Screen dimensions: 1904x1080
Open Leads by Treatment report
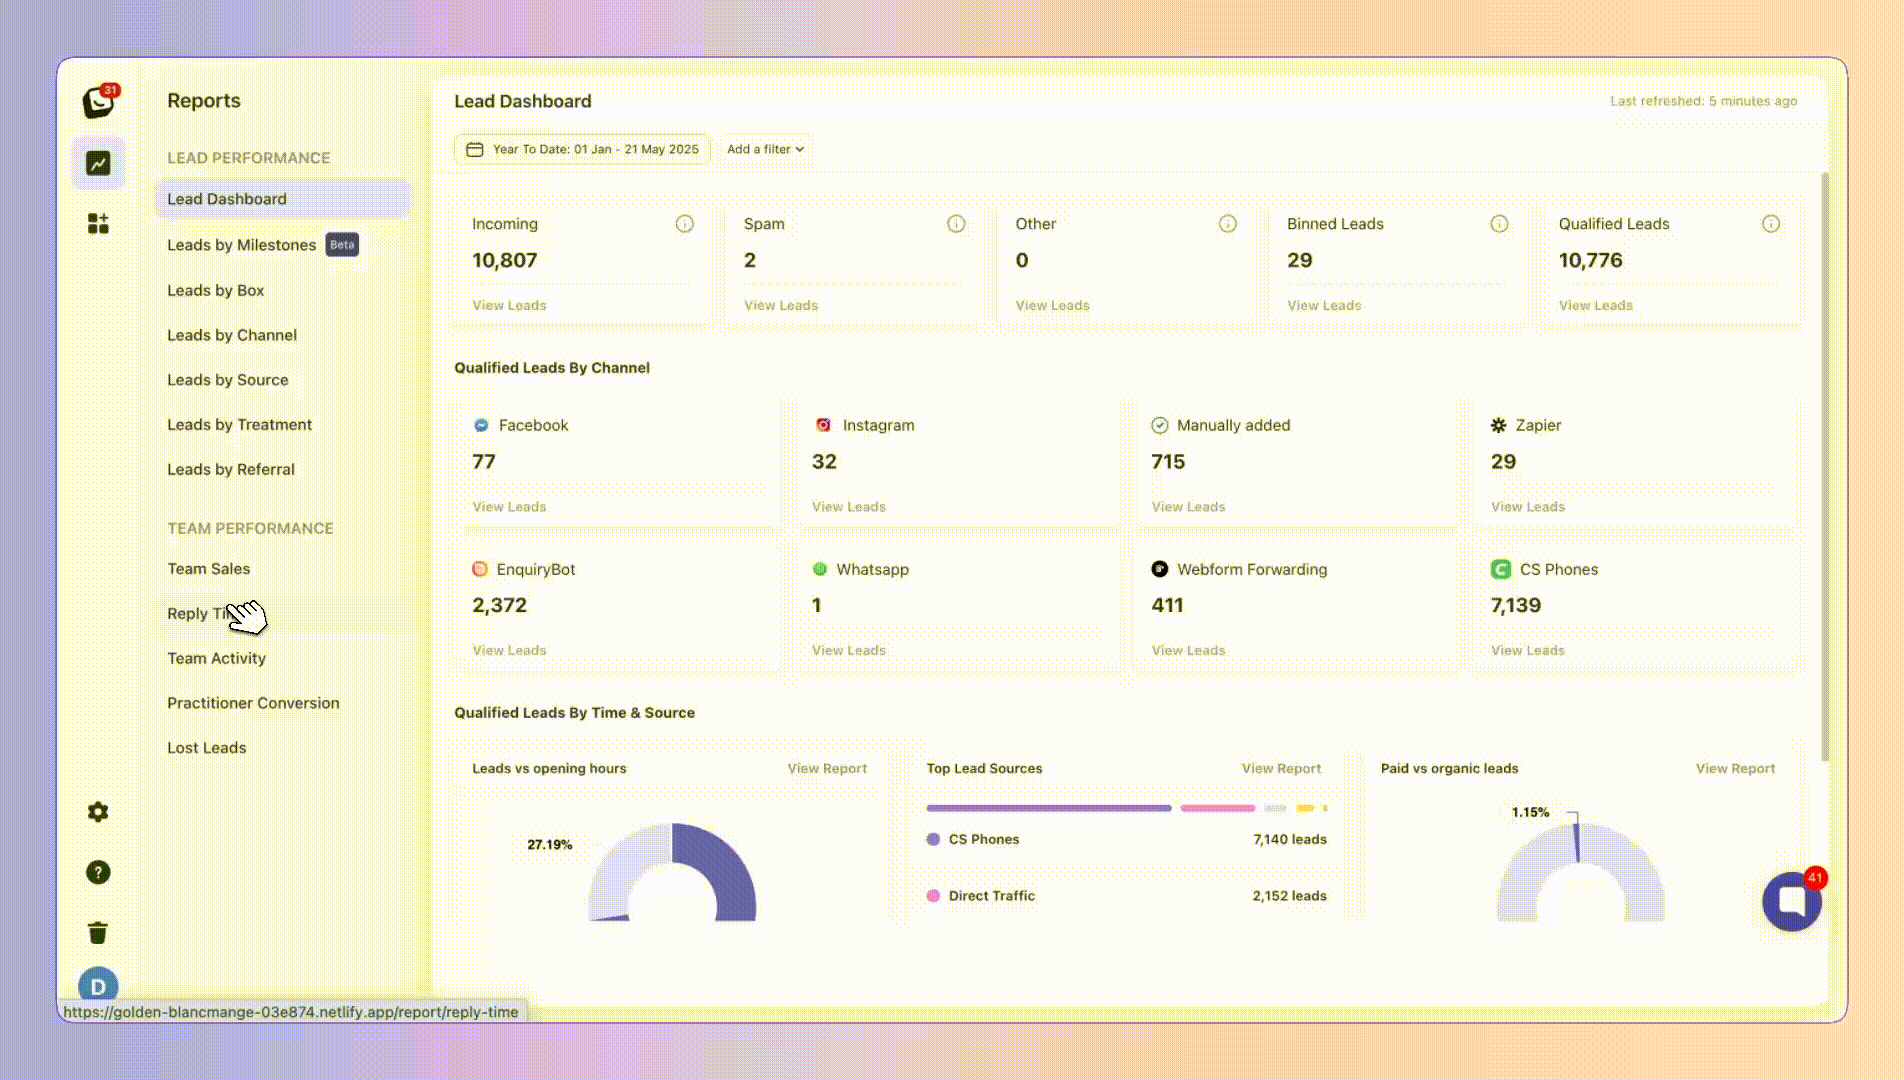tap(239, 425)
